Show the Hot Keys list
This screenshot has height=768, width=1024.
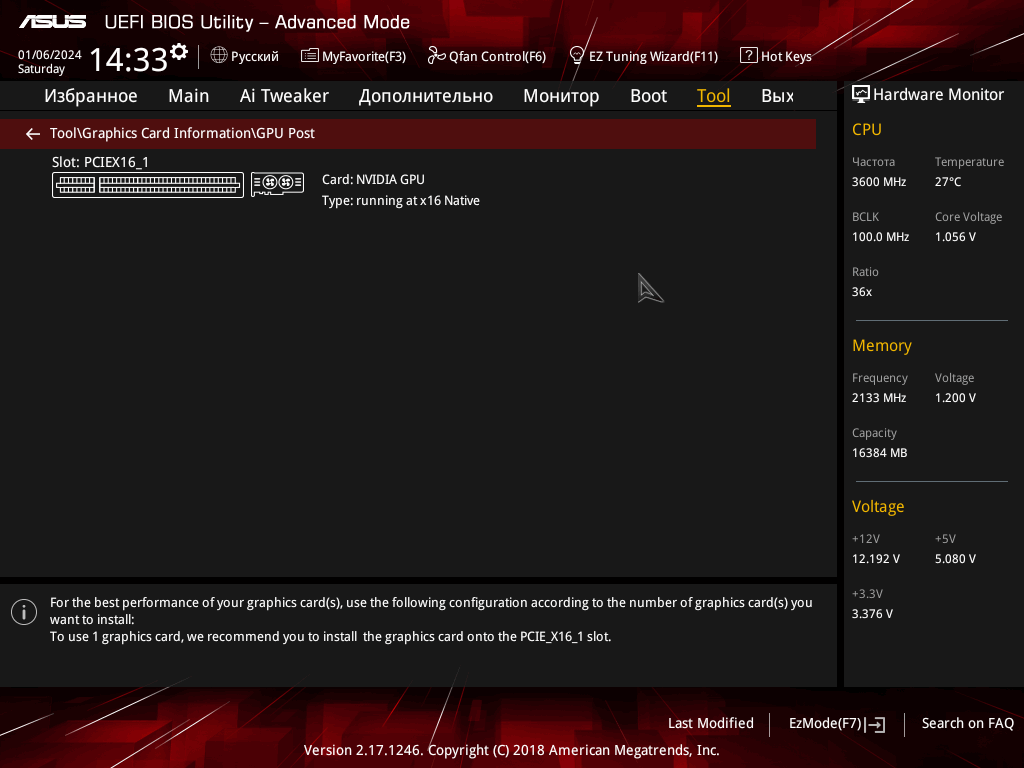[786, 57]
